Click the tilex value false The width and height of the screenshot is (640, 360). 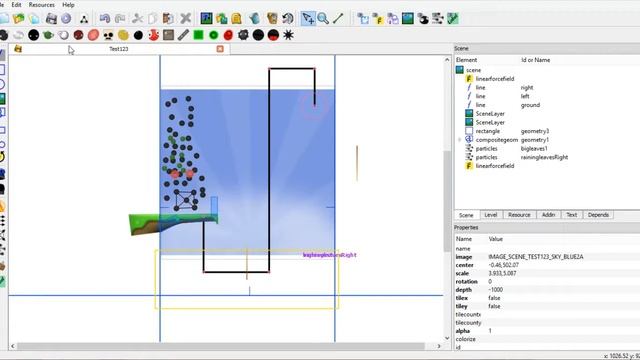tap(494, 298)
